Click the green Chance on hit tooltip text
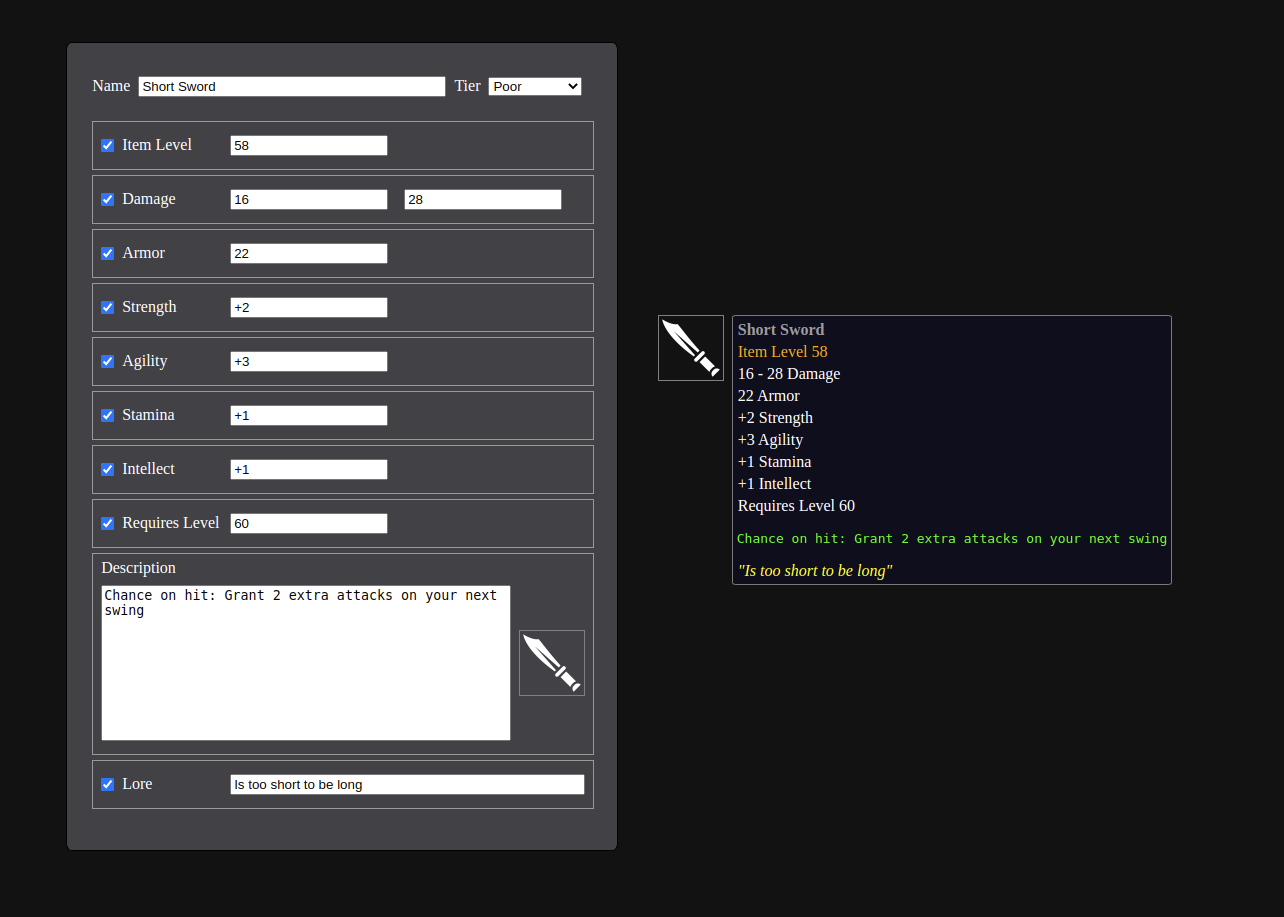Viewport: 1284px width, 917px height. pyautogui.click(x=952, y=539)
